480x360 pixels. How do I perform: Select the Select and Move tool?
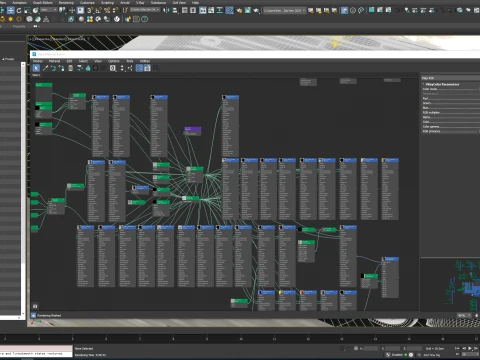11,10
